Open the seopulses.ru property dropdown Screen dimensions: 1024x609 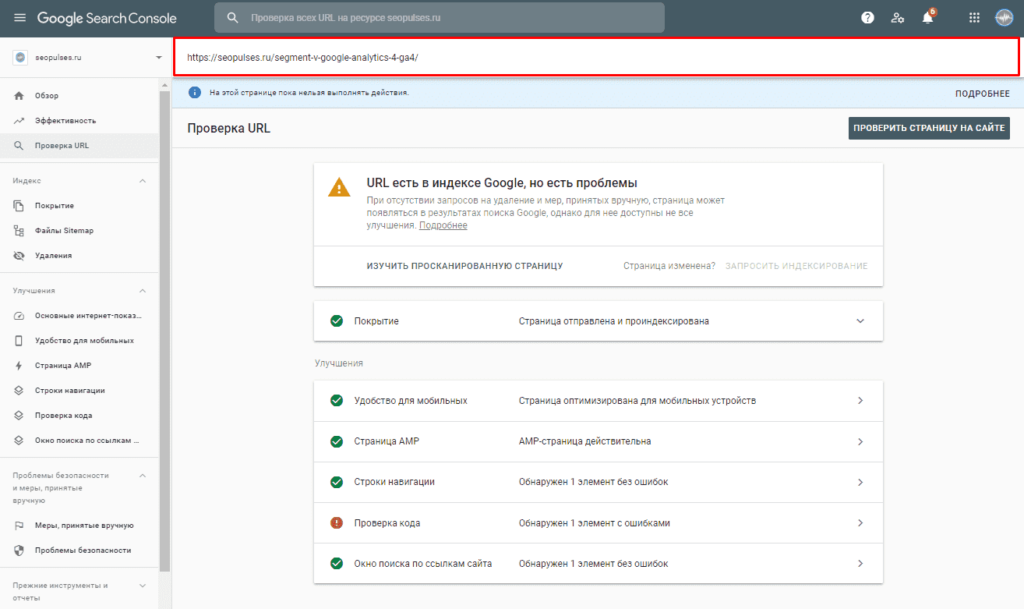pos(86,57)
